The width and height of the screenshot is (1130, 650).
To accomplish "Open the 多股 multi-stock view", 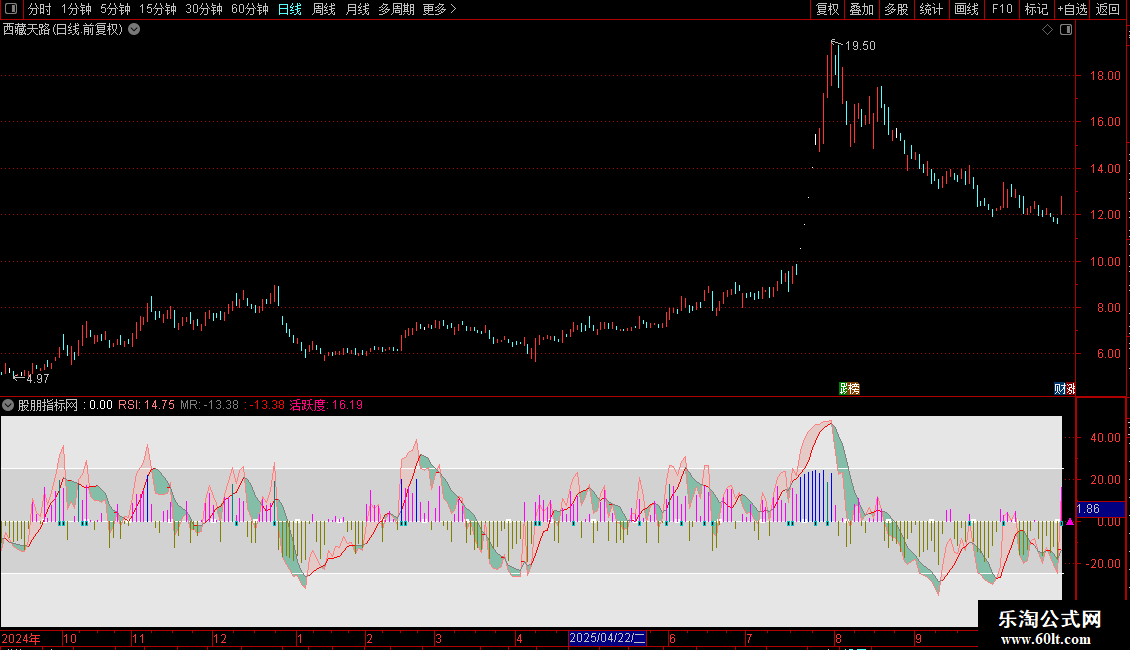I will tap(896, 9).
